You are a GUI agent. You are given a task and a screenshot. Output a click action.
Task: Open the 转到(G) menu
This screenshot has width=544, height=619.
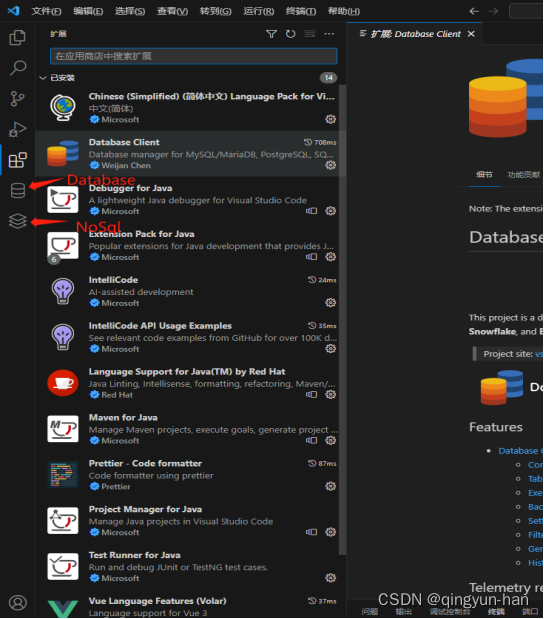tap(216, 11)
